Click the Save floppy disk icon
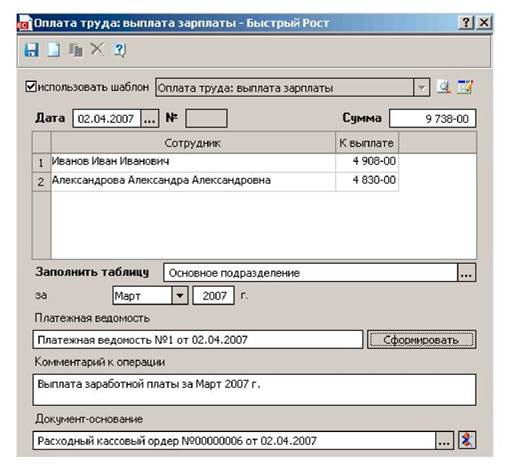 coord(32,50)
